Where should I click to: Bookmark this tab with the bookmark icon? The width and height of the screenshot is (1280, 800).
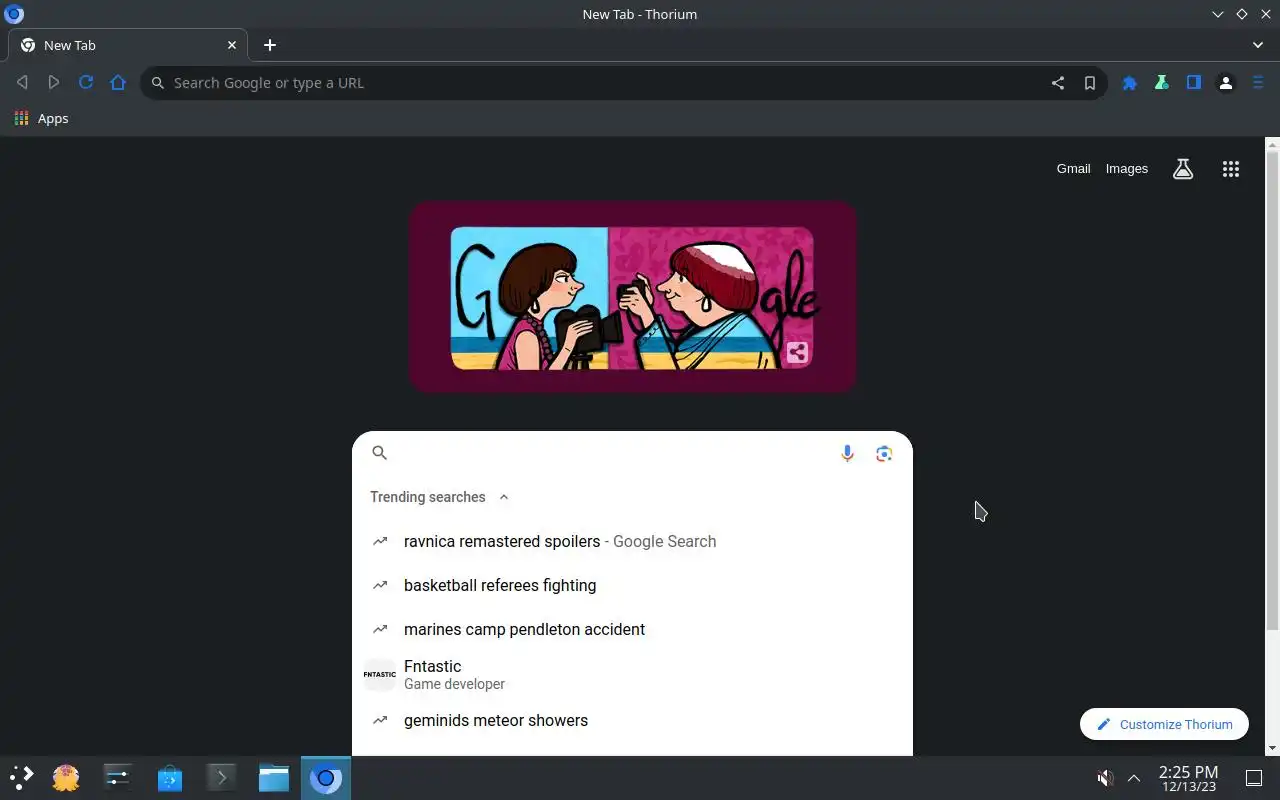click(x=1089, y=83)
